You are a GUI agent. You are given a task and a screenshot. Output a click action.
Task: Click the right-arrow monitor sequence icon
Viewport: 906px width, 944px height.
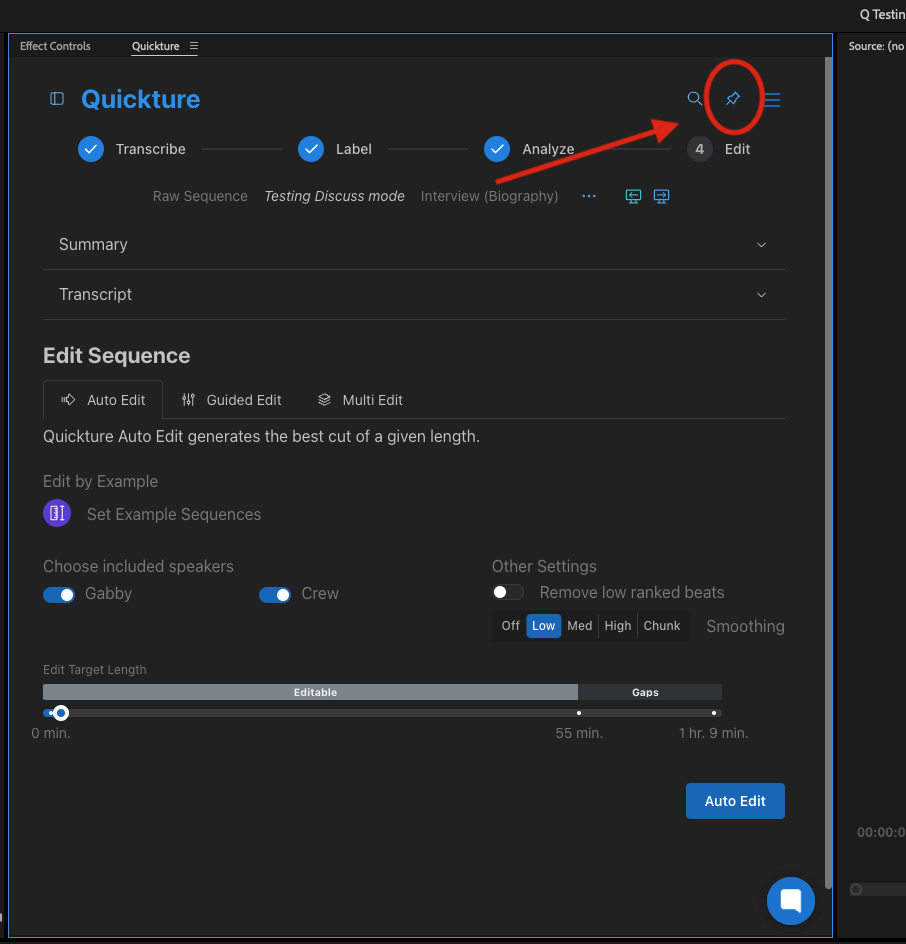click(x=661, y=196)
